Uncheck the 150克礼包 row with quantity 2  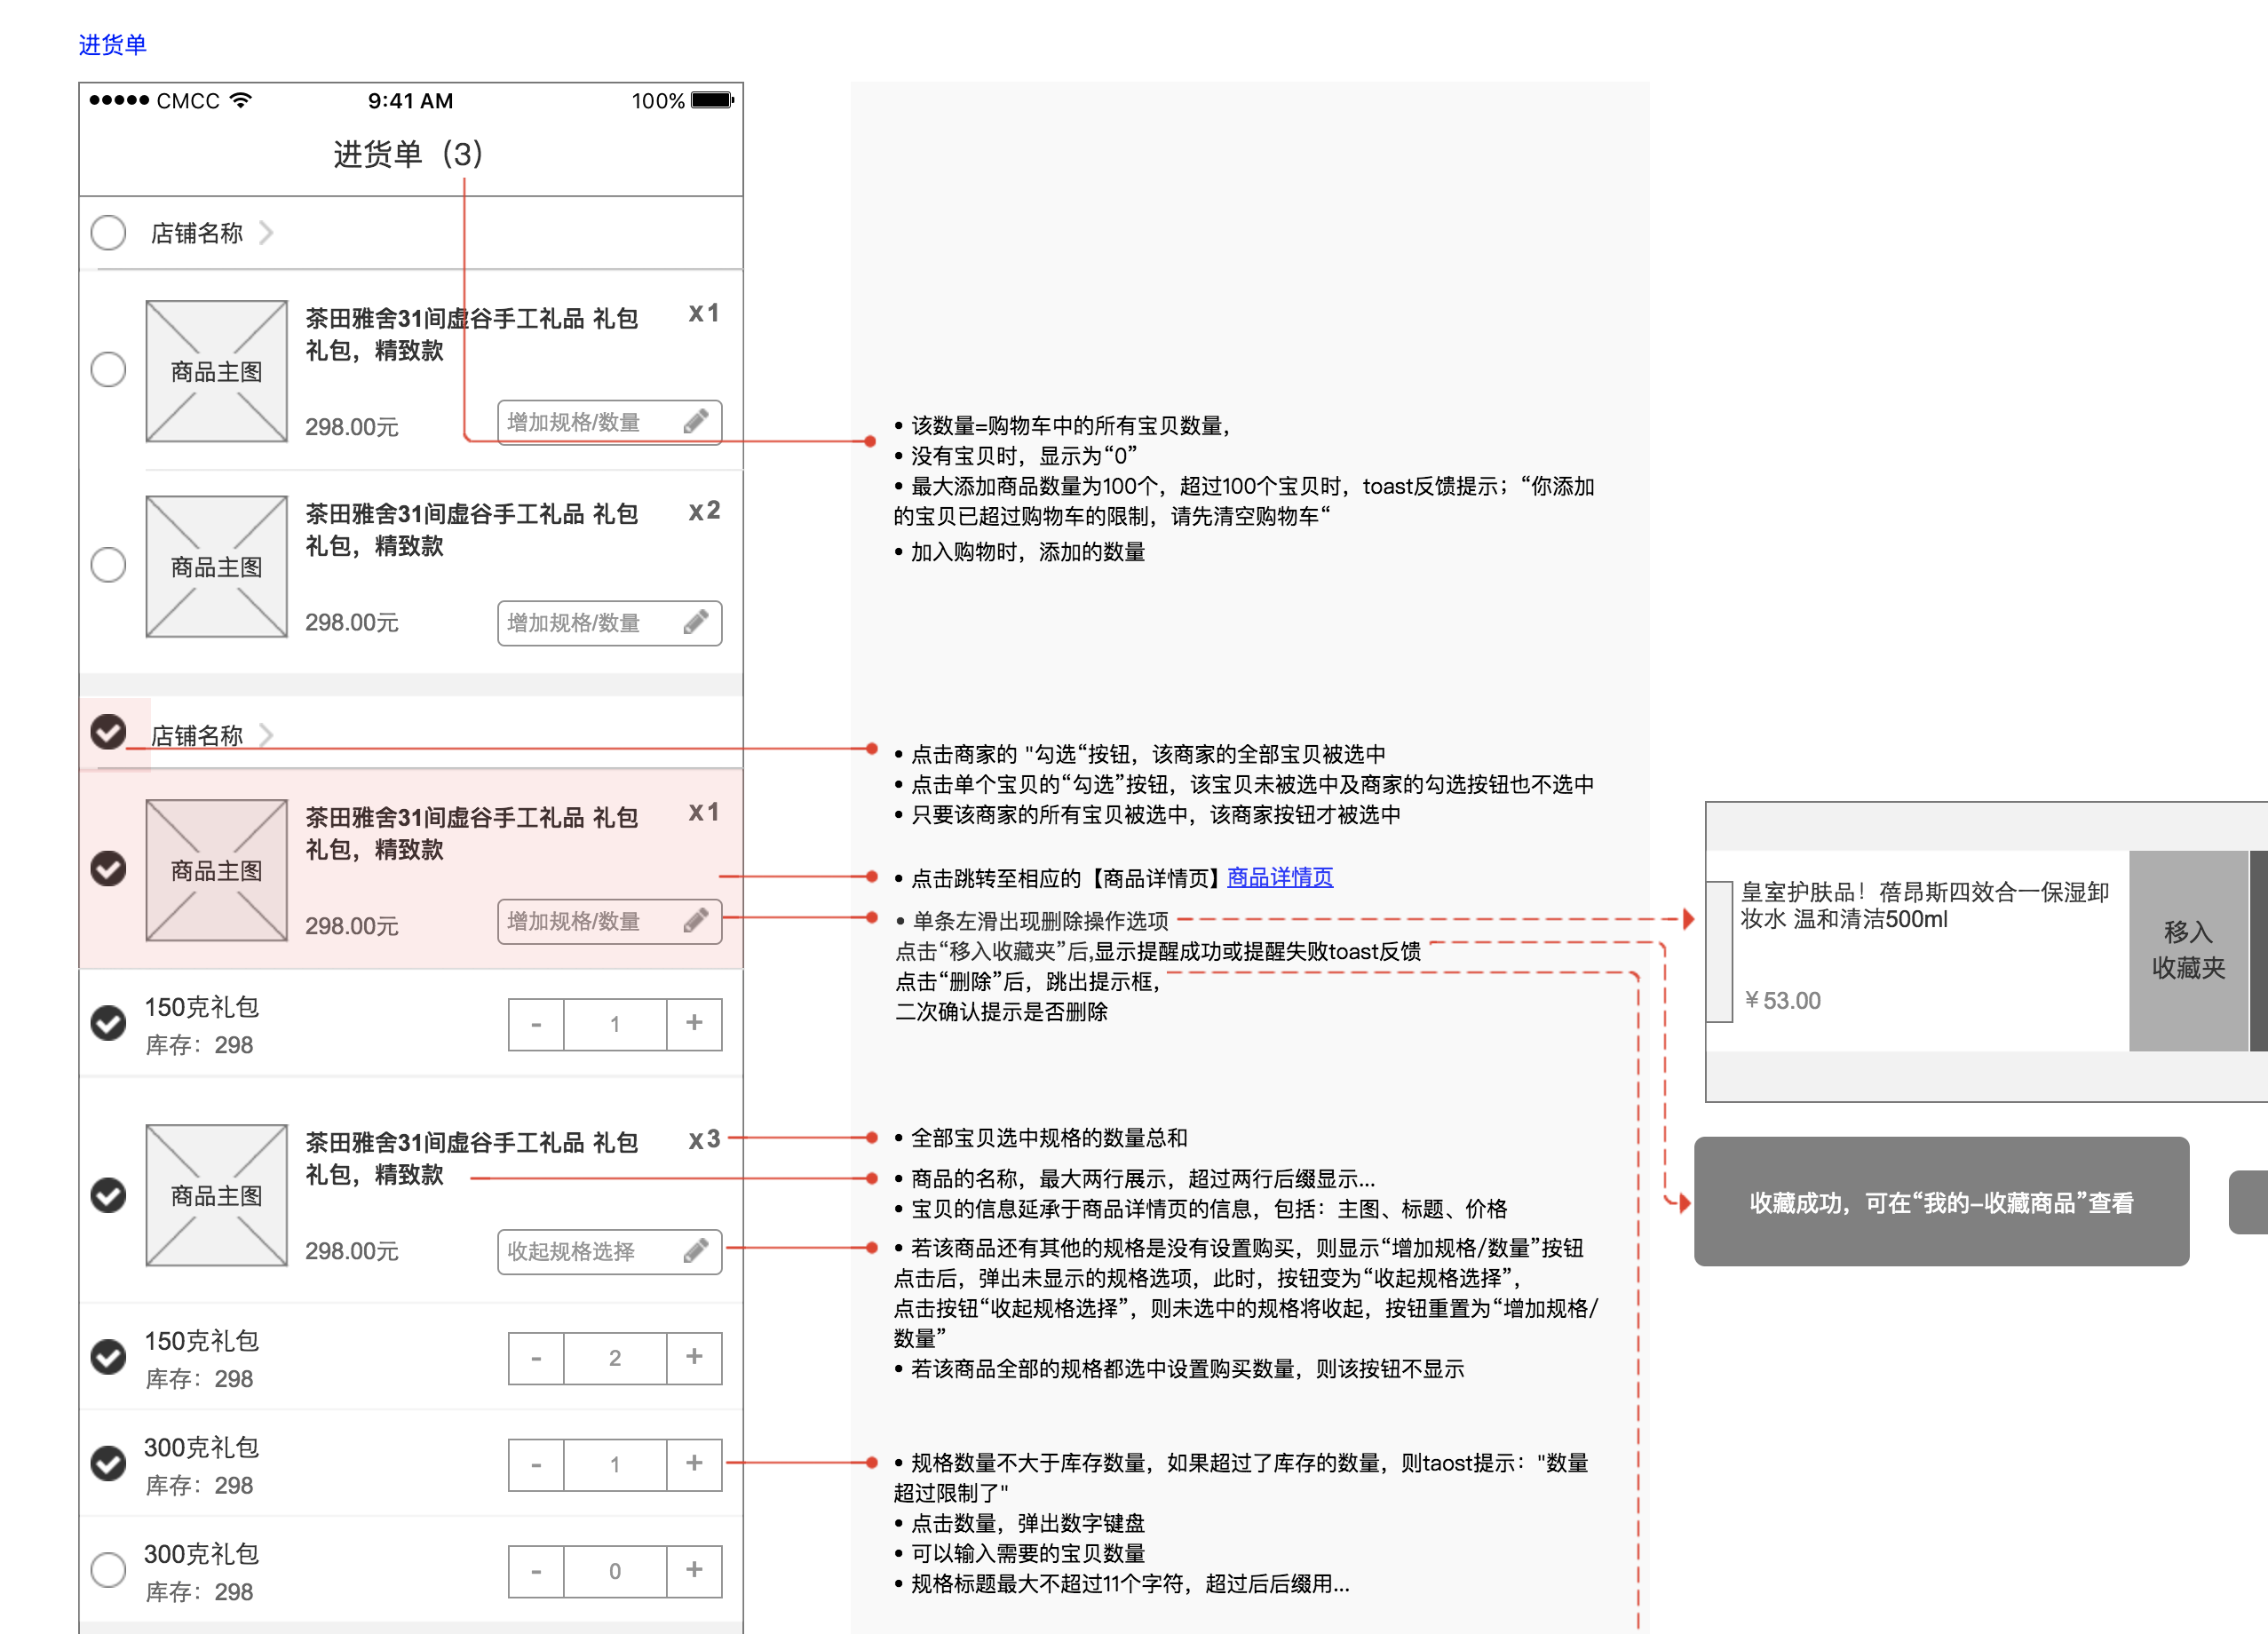[x=108, y=1357]
